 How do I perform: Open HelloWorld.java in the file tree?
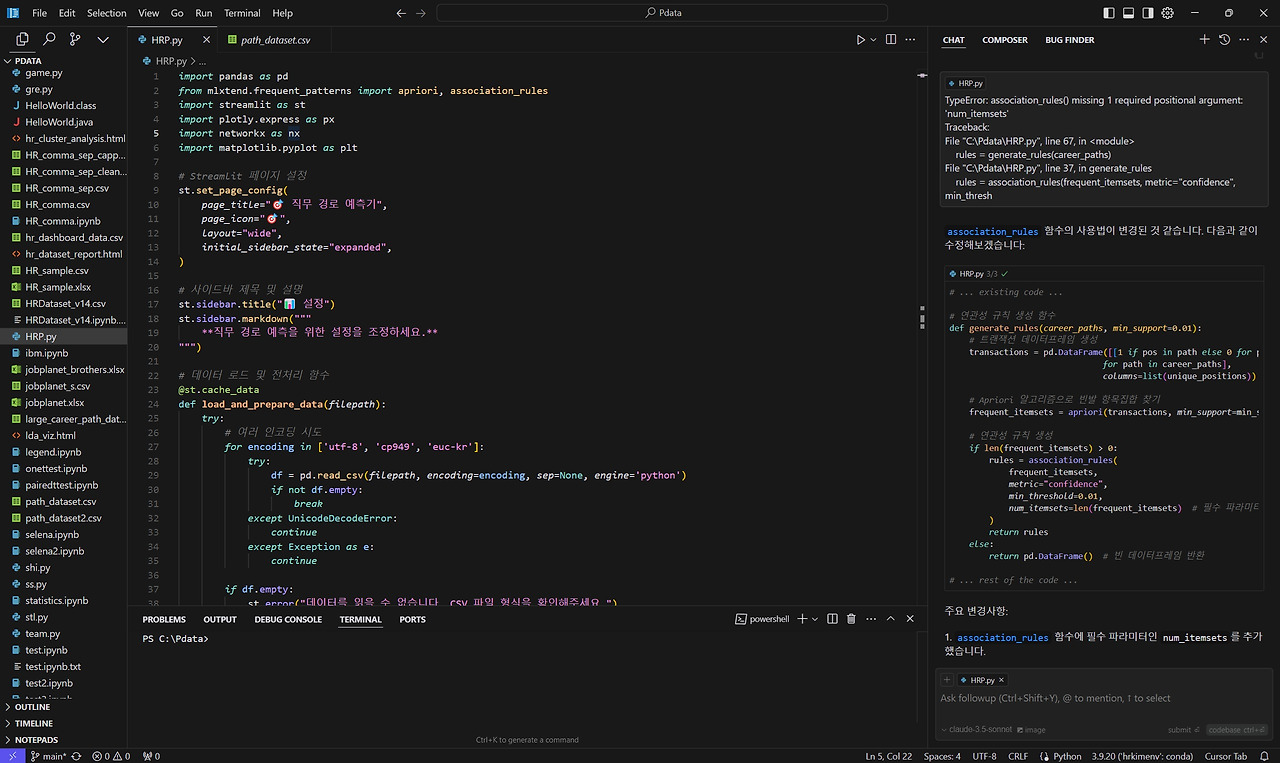[x=63, y=122]
